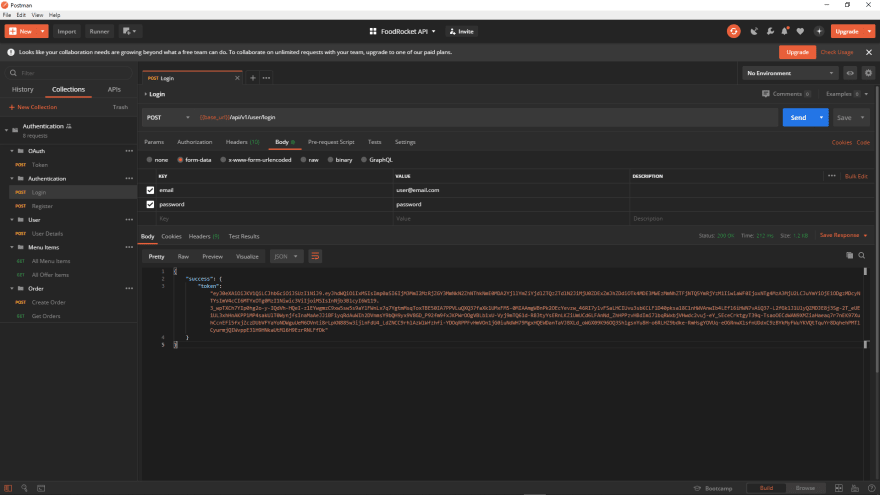Toggle sidebar icon in status bar
Image resolution: width=880 pixels, height=495 pixels.
click(8, 488)
